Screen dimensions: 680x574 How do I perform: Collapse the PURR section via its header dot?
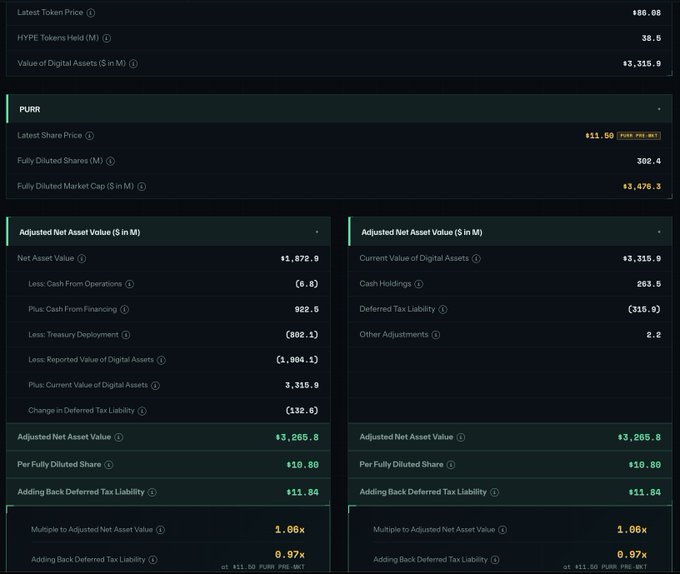click(659, 109)
